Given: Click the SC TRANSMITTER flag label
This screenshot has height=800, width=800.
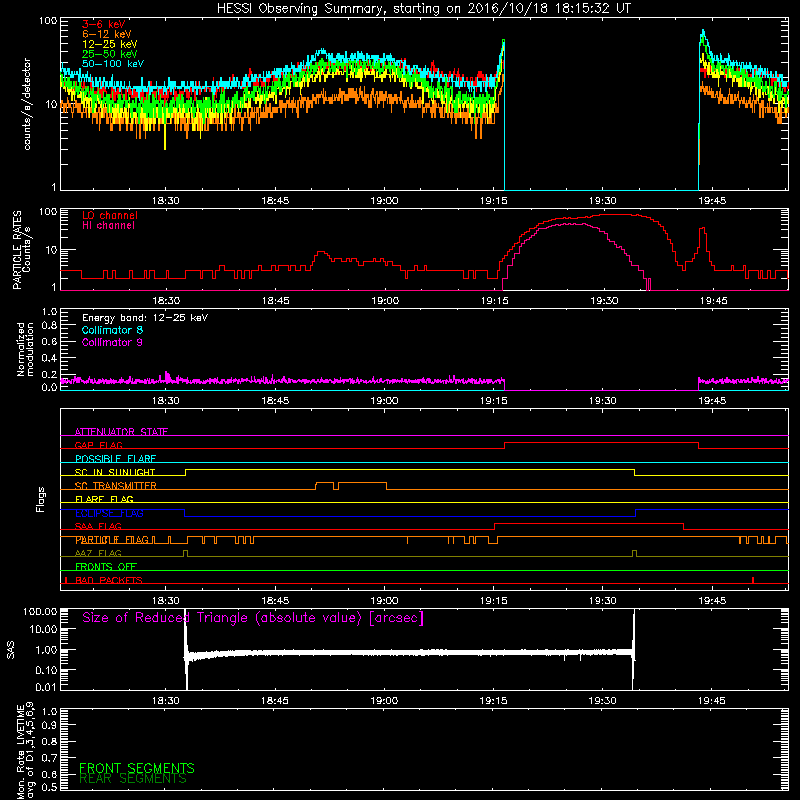Looking at the screenshot, I should pyautogui.click(x=115, y=486).
